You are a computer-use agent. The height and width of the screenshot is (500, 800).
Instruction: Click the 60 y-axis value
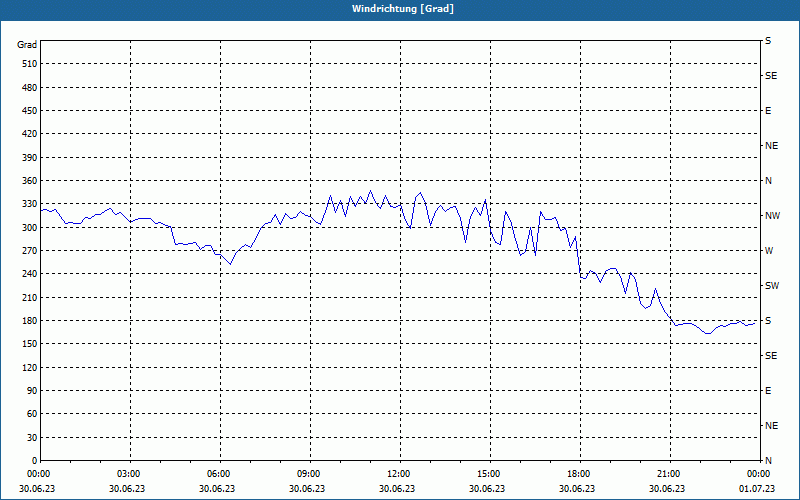[x=32, y=414]
